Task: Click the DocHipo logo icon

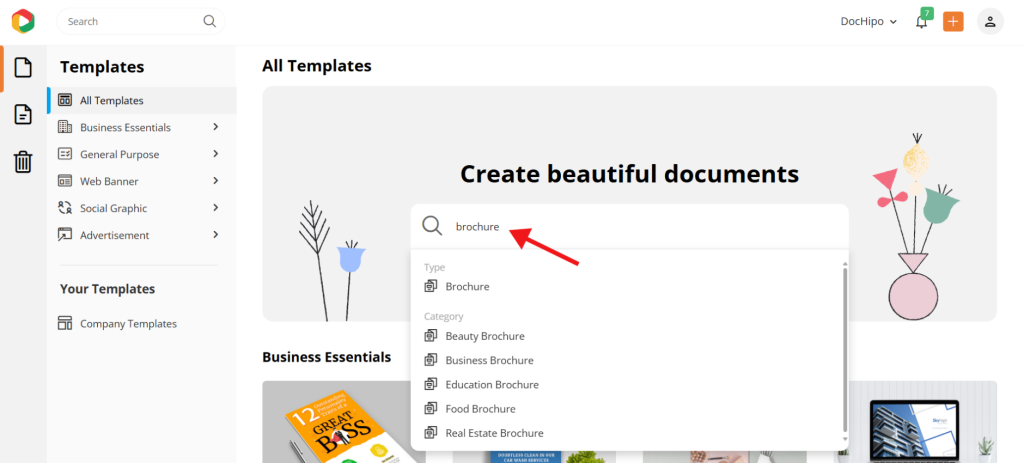Action: [x=23, y=21]
